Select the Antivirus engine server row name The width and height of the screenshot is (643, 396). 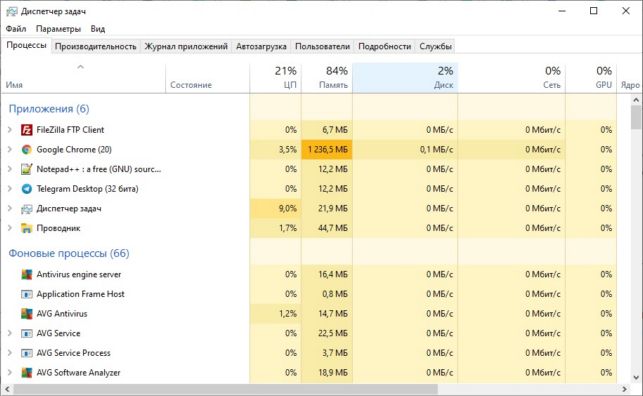pyautogui.click(x=79, y=274)
